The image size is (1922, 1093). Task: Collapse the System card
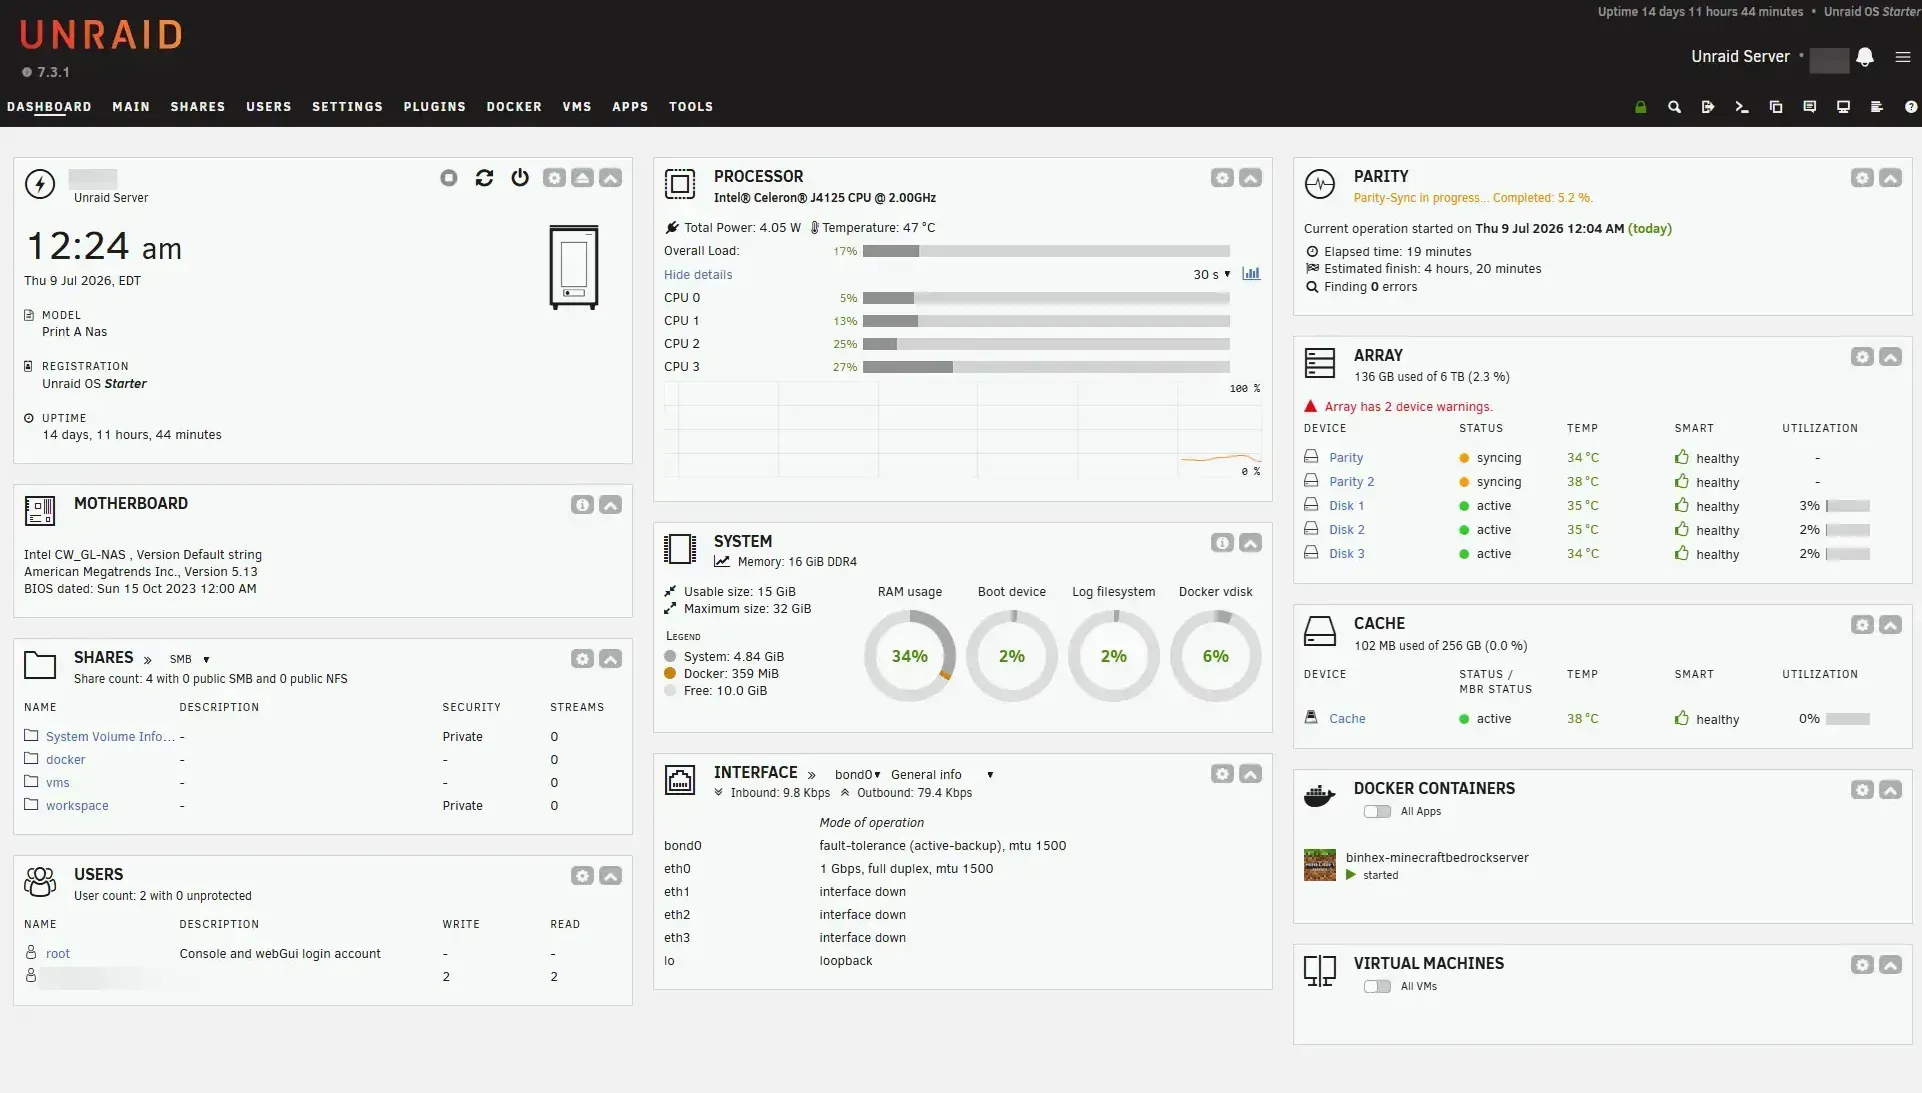1250,543
